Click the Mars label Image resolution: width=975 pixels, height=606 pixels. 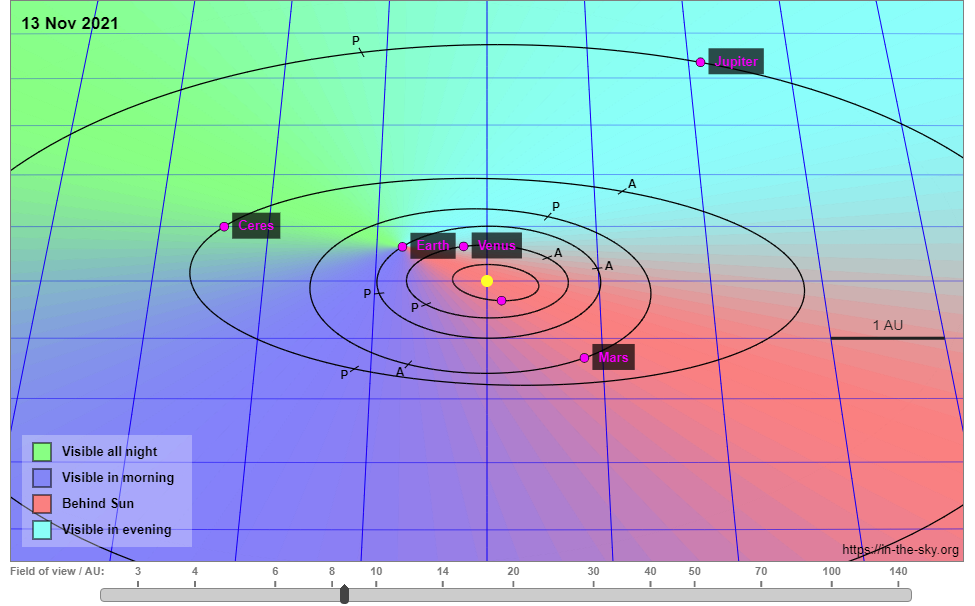(613, 357)
